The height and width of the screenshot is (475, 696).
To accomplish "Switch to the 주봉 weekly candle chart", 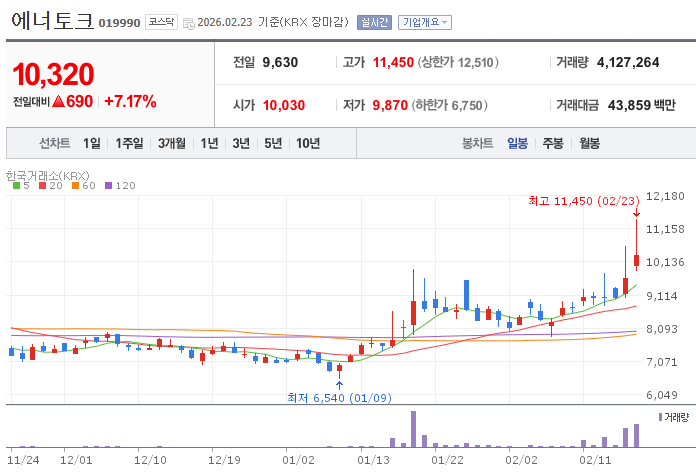I will click(553, 143).
